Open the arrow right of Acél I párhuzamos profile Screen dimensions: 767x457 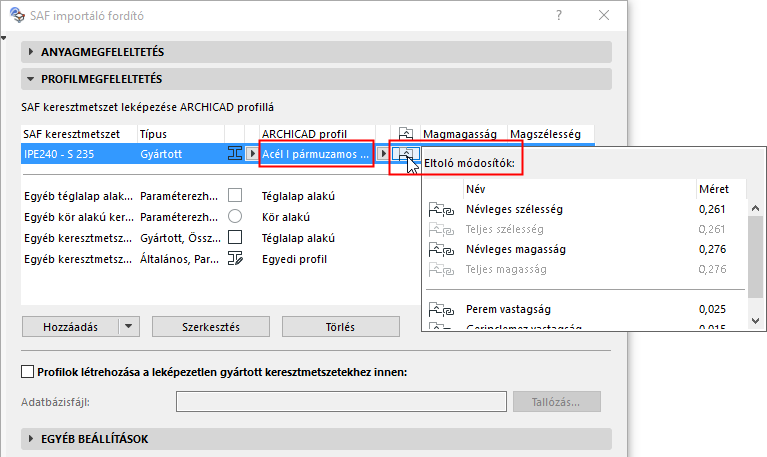click(382, 154)
